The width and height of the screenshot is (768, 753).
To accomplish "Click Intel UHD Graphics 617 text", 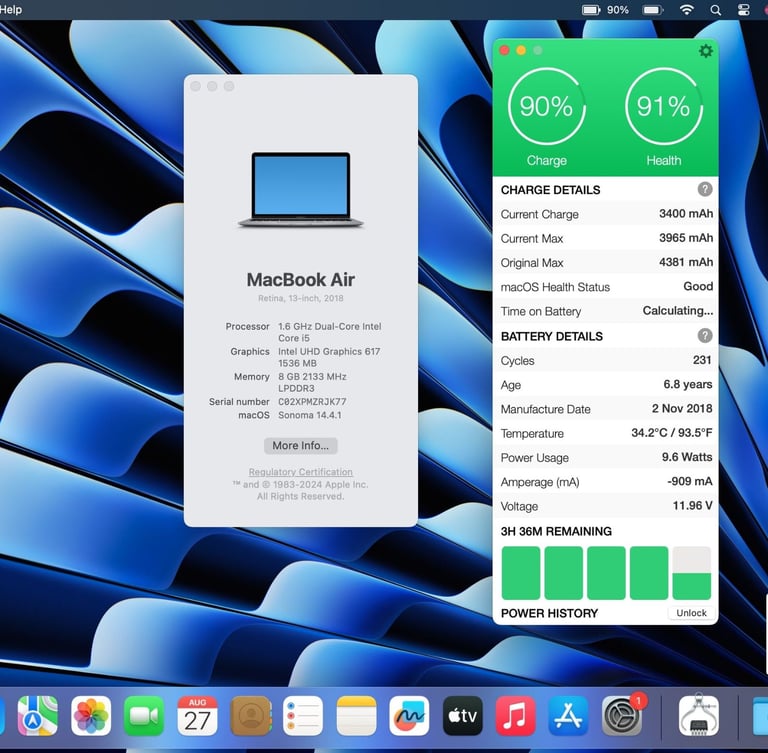I will point(329,351).
